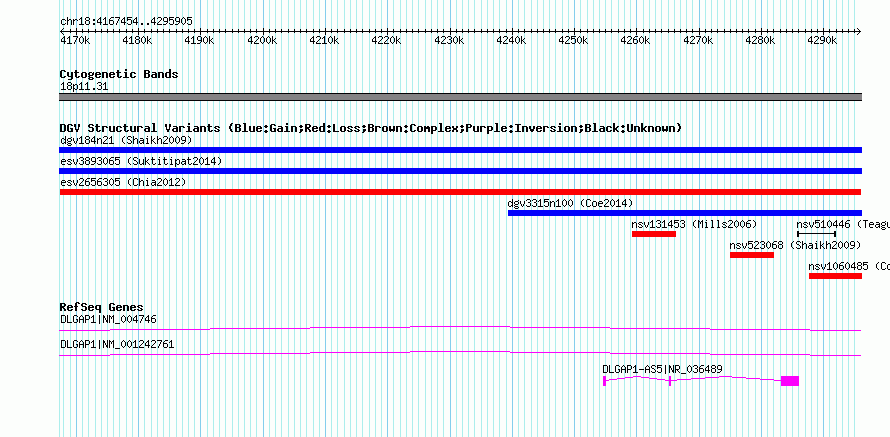Click the 4250k ruler position

[x=573, y=41]
